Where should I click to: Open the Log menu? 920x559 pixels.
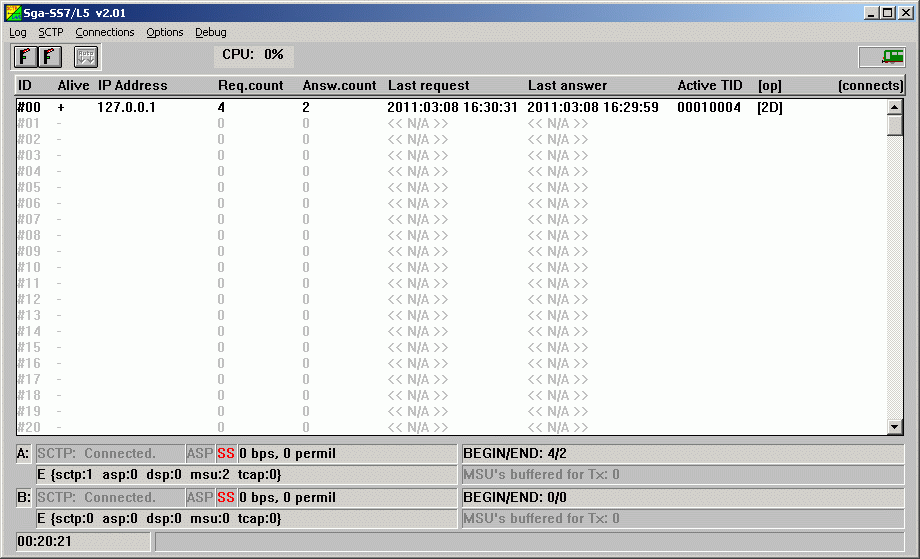pyautogui.click(x=18, y=32)
